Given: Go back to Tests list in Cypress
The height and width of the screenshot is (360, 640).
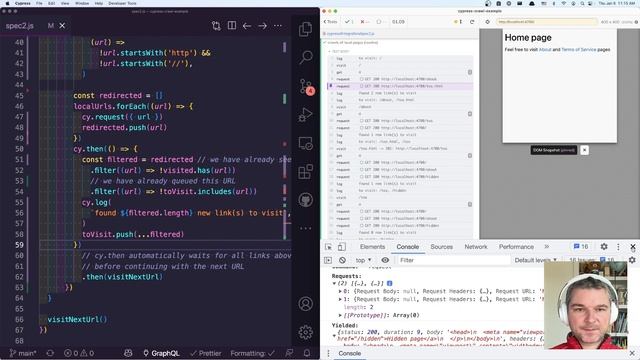Looking at the screenshot, I should tap(331, 22).
